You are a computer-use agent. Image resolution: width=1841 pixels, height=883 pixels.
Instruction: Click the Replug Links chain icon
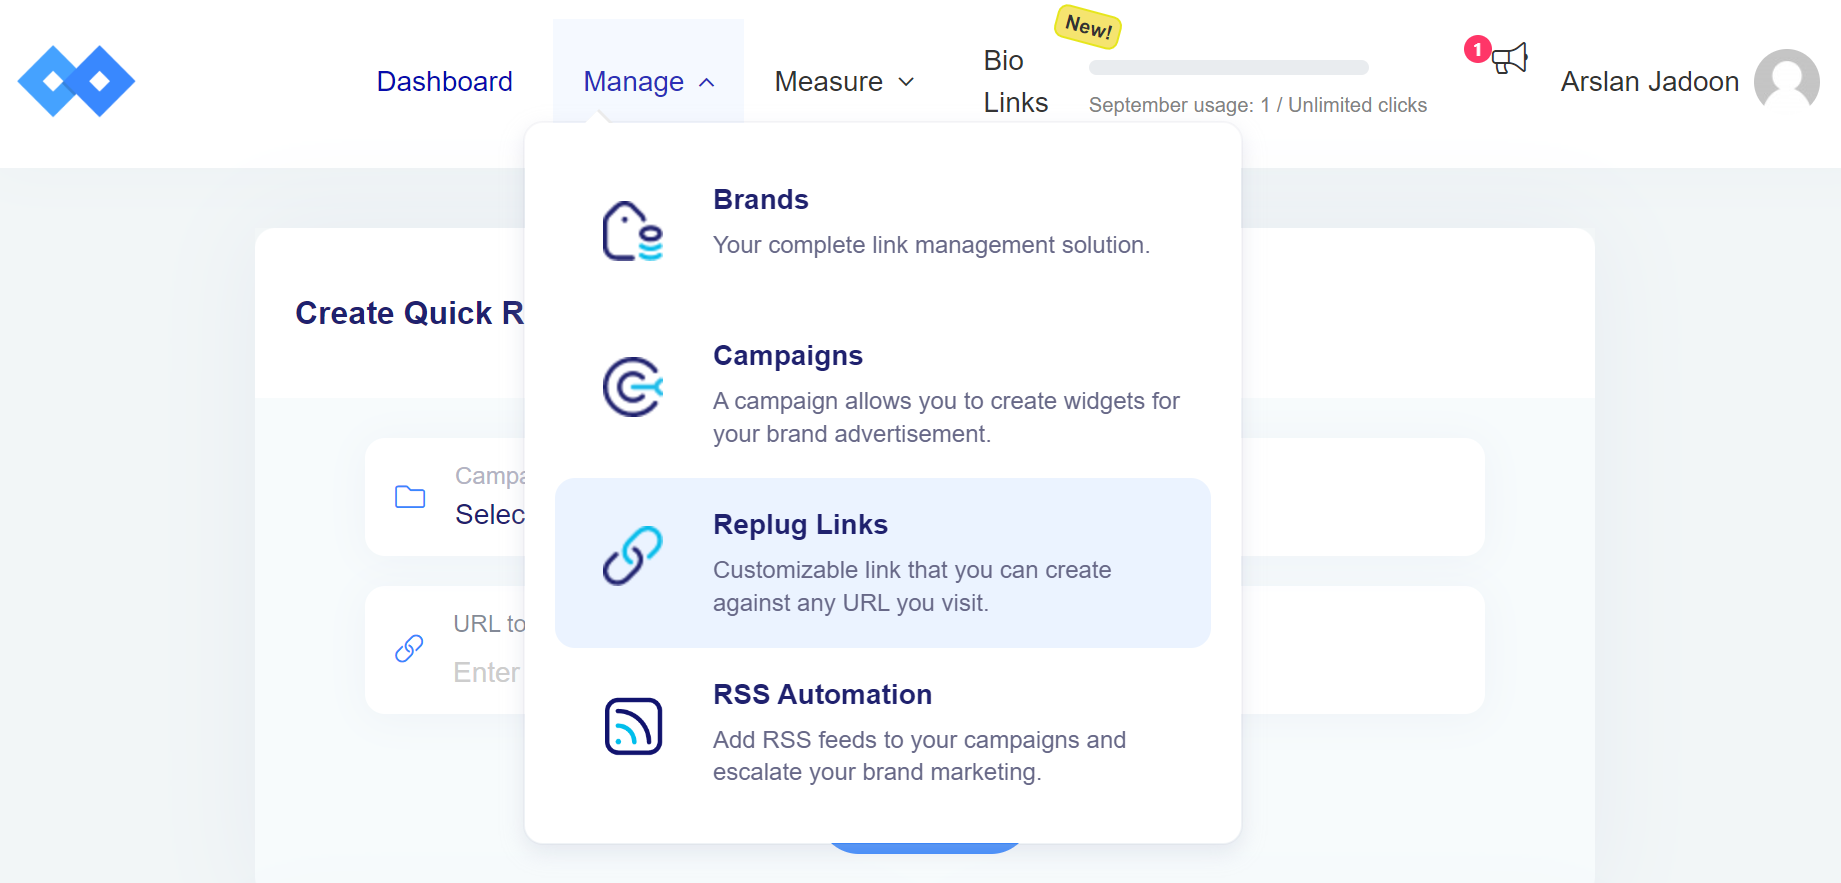point(633,556)
